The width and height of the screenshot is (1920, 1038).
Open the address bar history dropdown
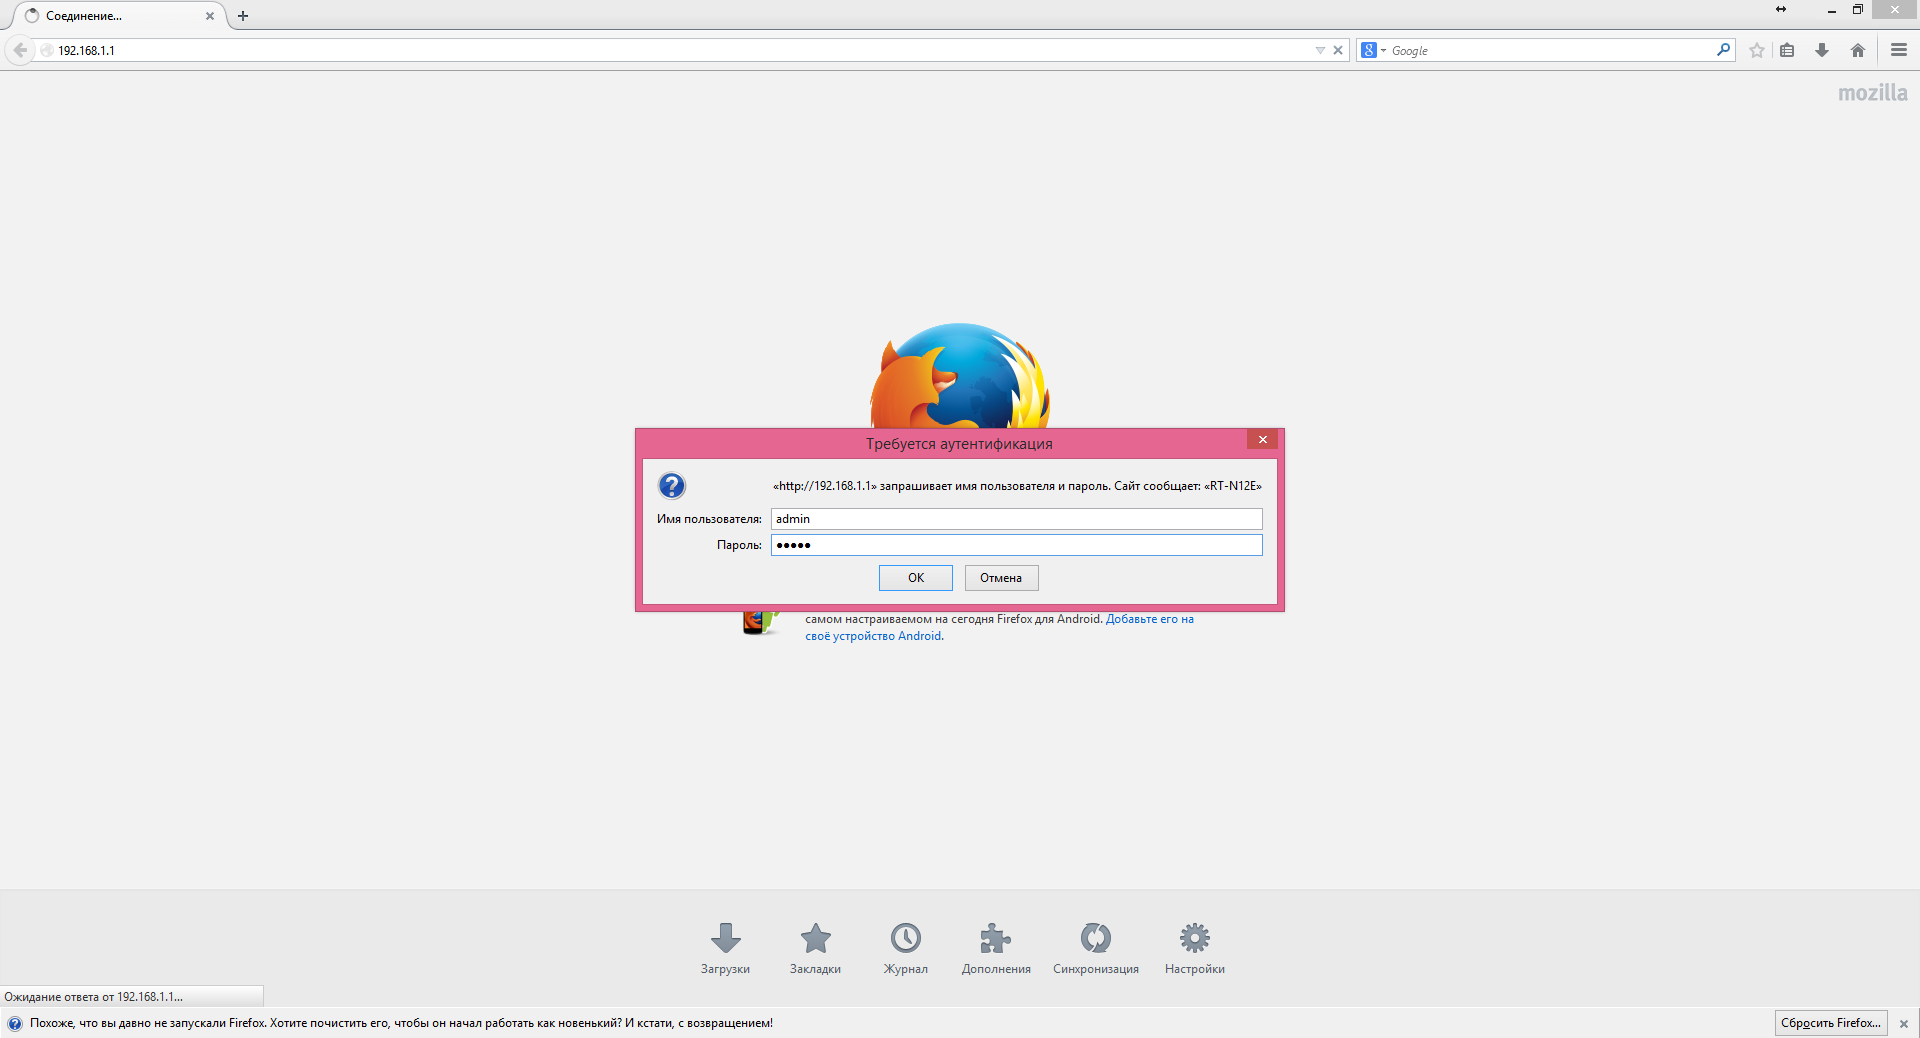click(x=1320, y=50)
